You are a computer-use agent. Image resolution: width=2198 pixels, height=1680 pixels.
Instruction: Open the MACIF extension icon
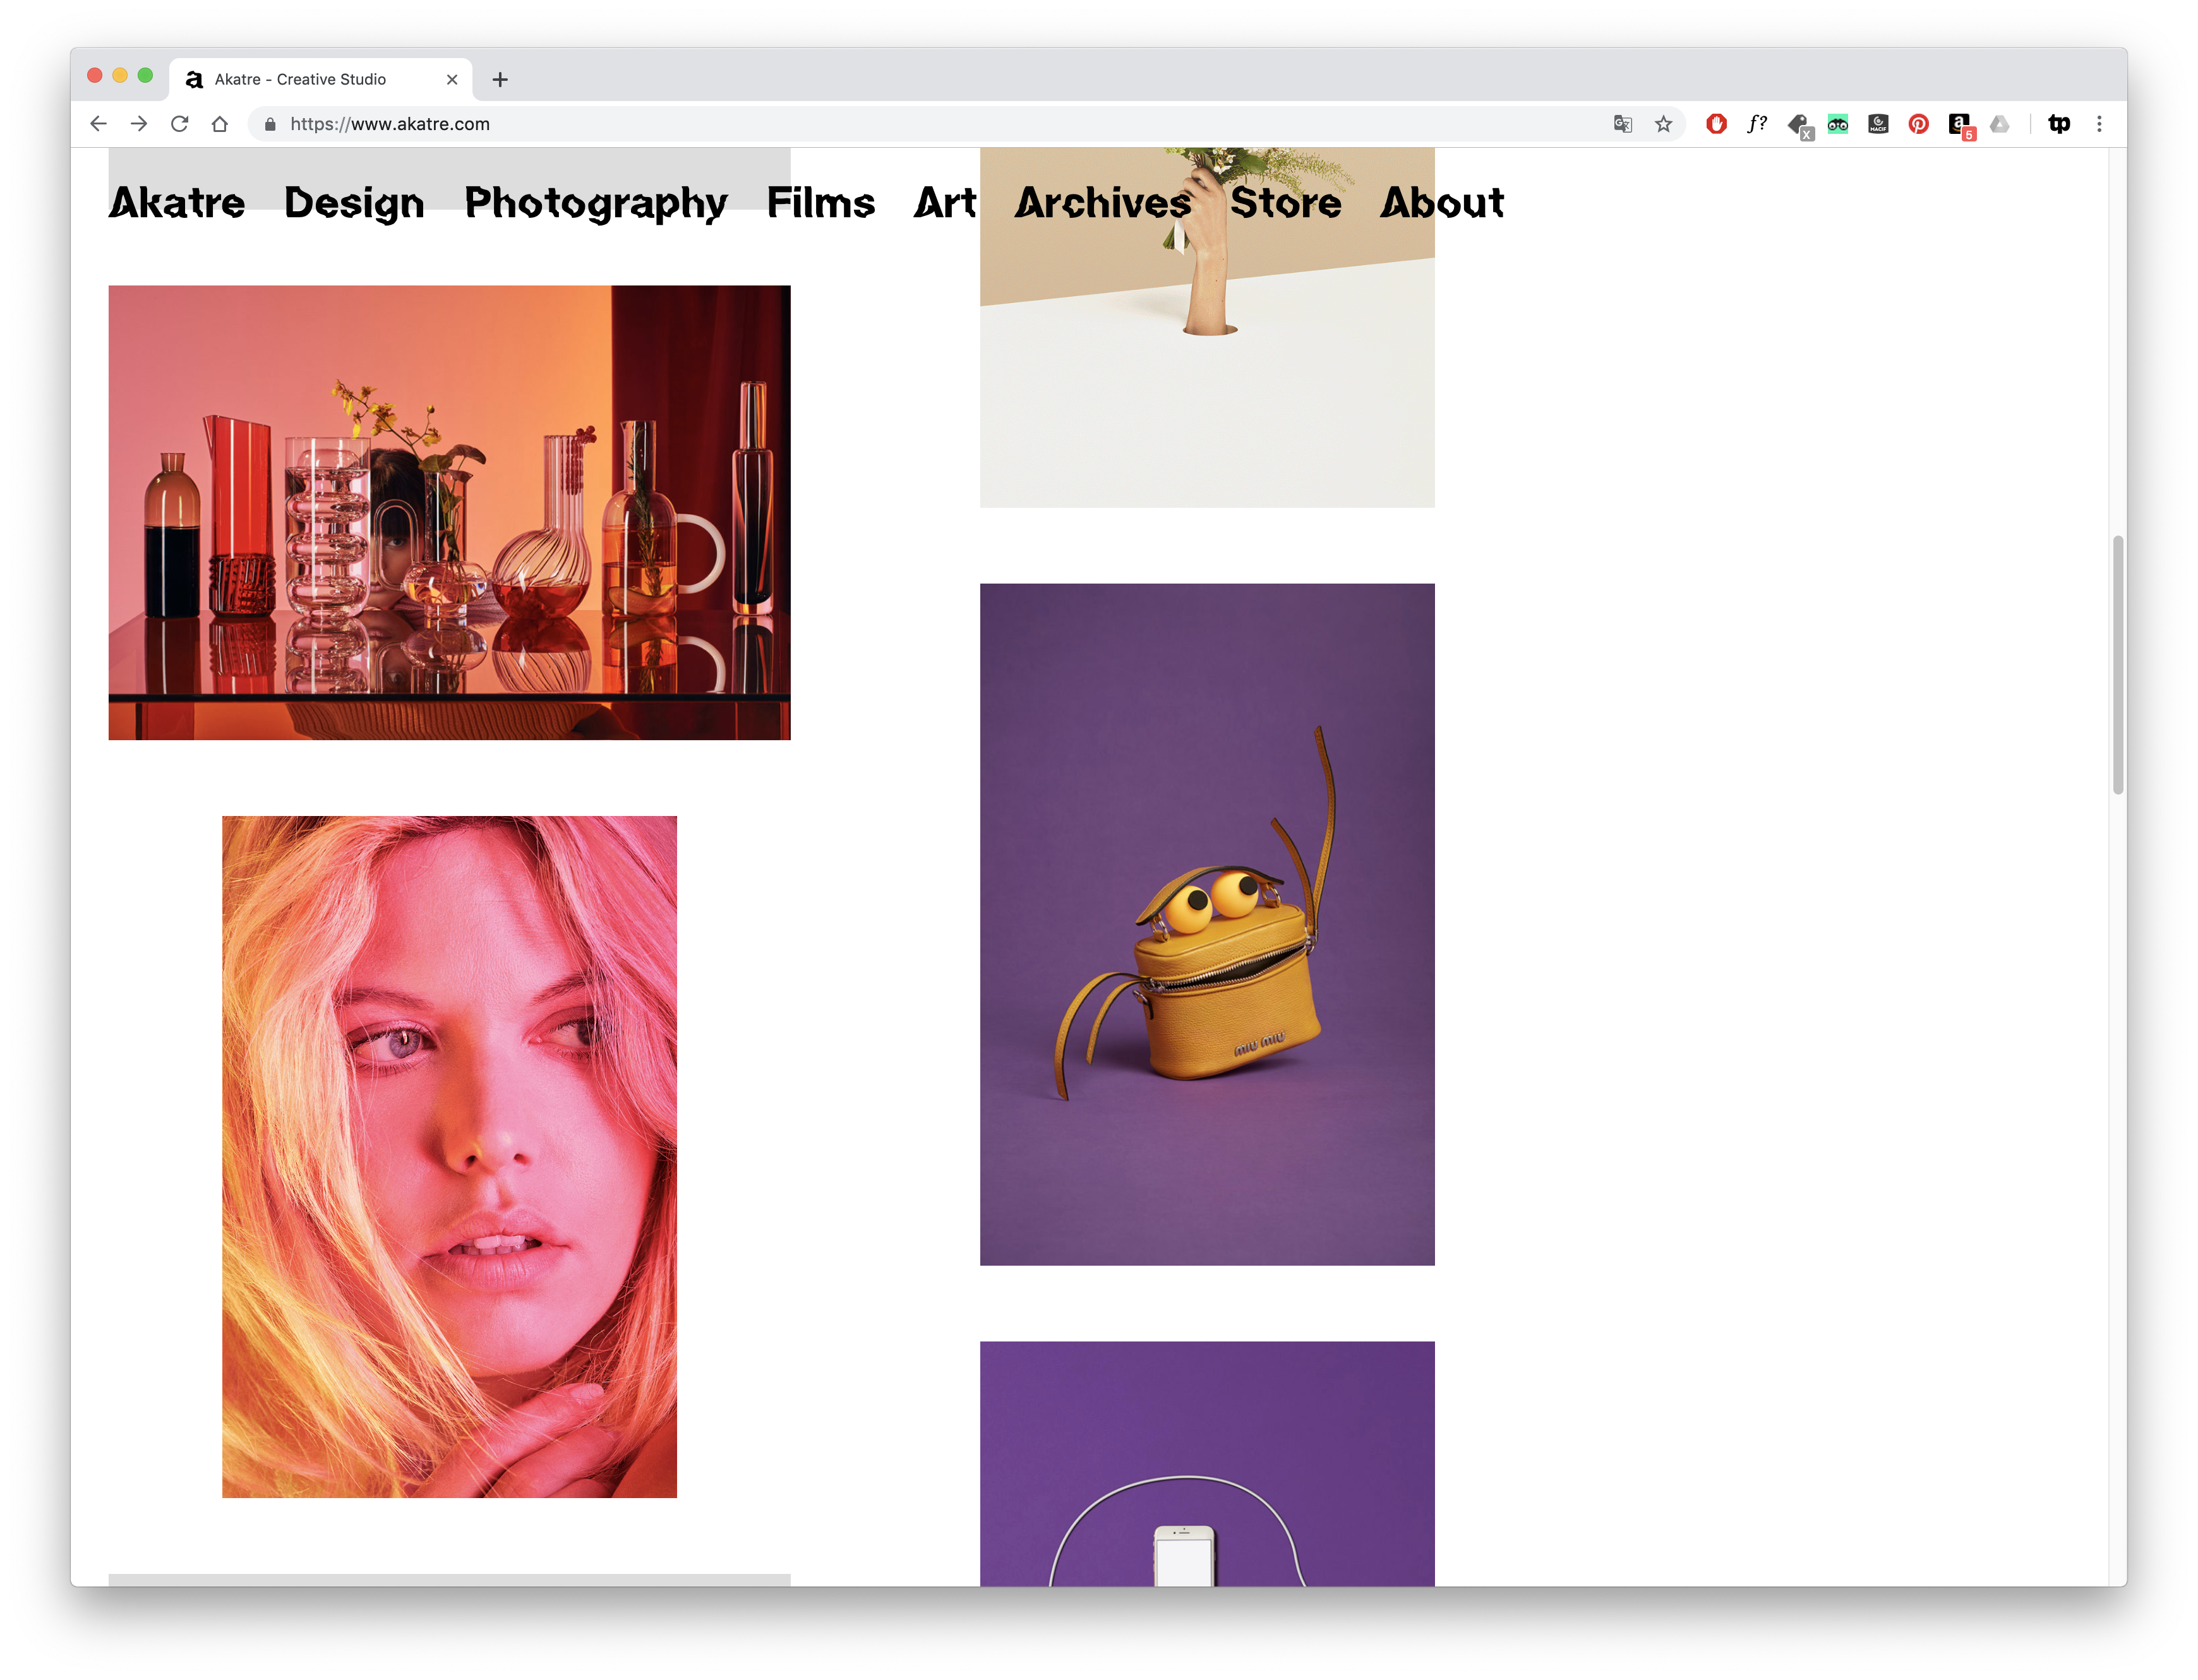(x=1878, y=124)
